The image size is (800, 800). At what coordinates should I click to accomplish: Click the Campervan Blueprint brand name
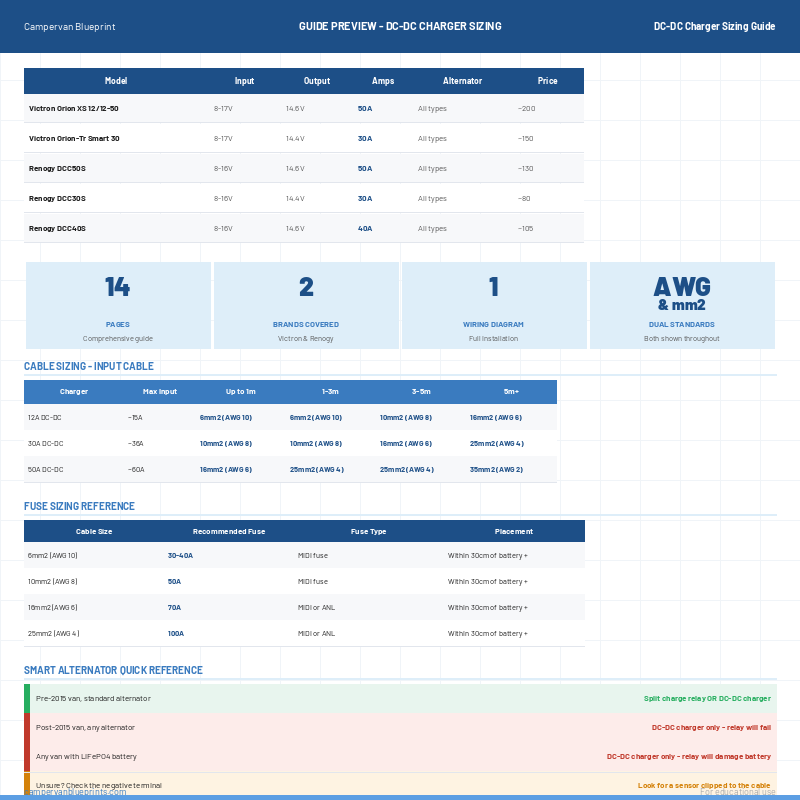[x=69, y=26]
